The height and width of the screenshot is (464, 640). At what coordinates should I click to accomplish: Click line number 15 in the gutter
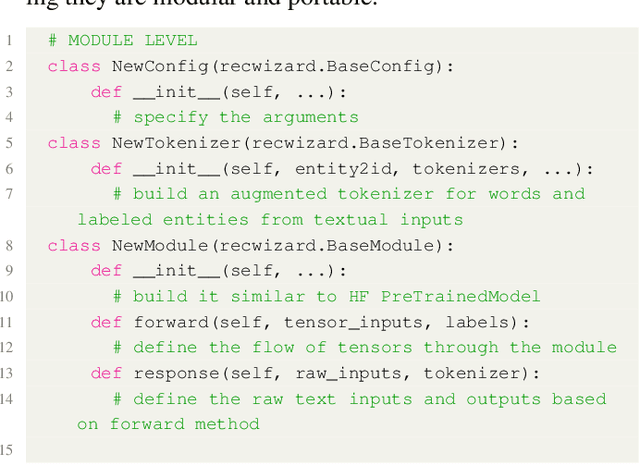[x=8, y=450]
